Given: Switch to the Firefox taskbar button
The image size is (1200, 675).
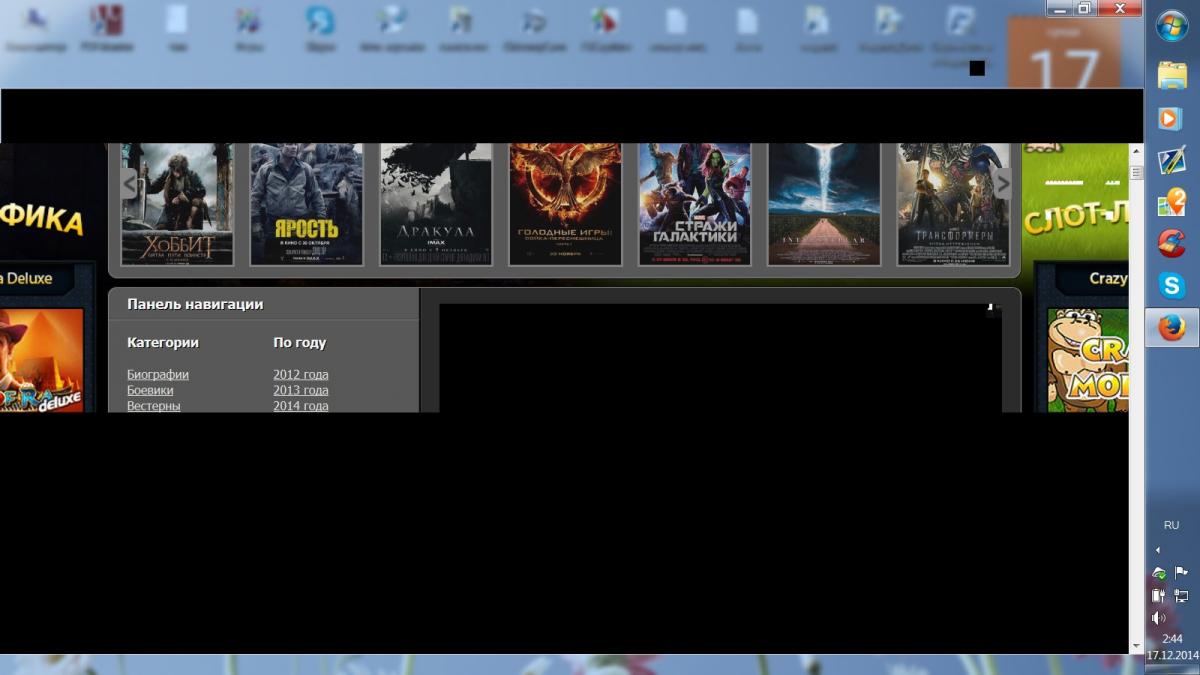Looking at the screenshot, I should (1171, 327).
